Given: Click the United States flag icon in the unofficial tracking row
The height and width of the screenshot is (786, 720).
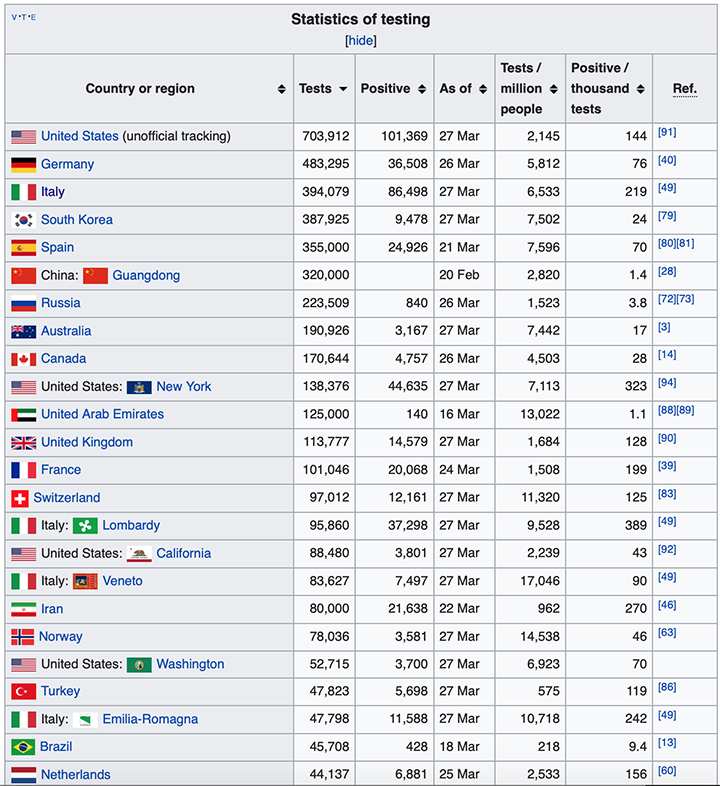Looking at the screenshot, I should coord(24,136).
